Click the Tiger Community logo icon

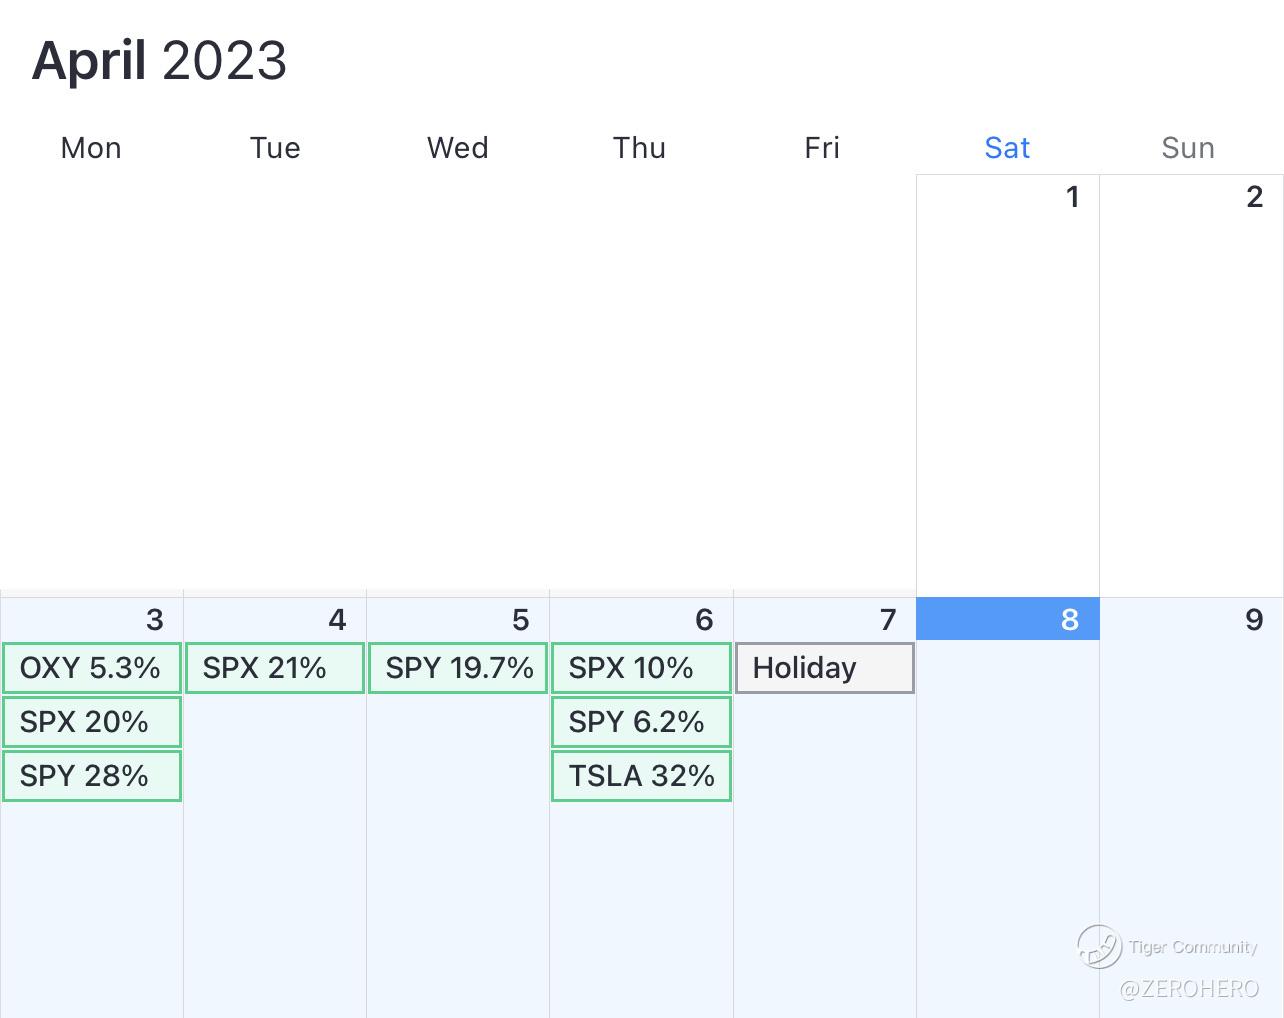(1099, 946)
